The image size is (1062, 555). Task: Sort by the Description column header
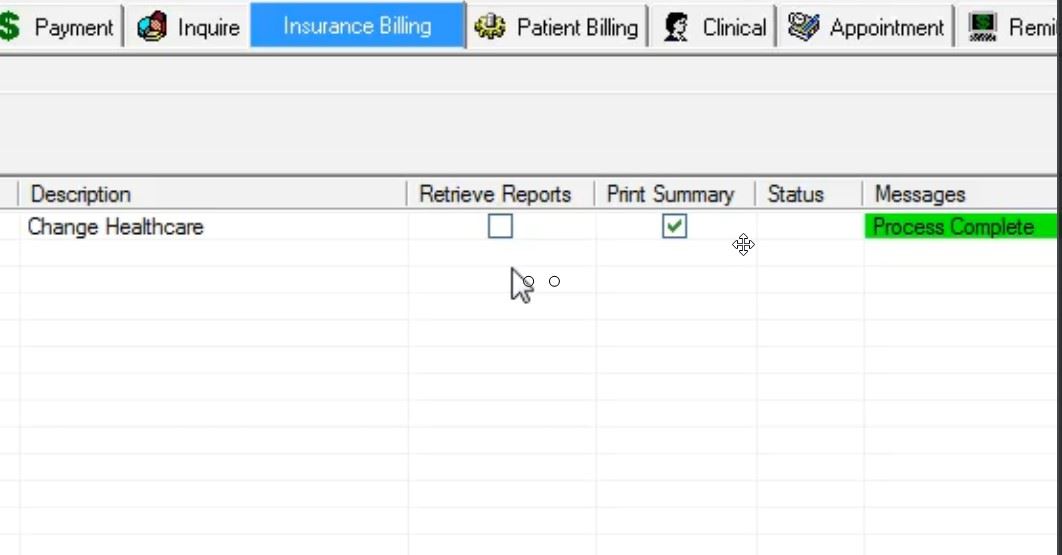pos(80,194)
